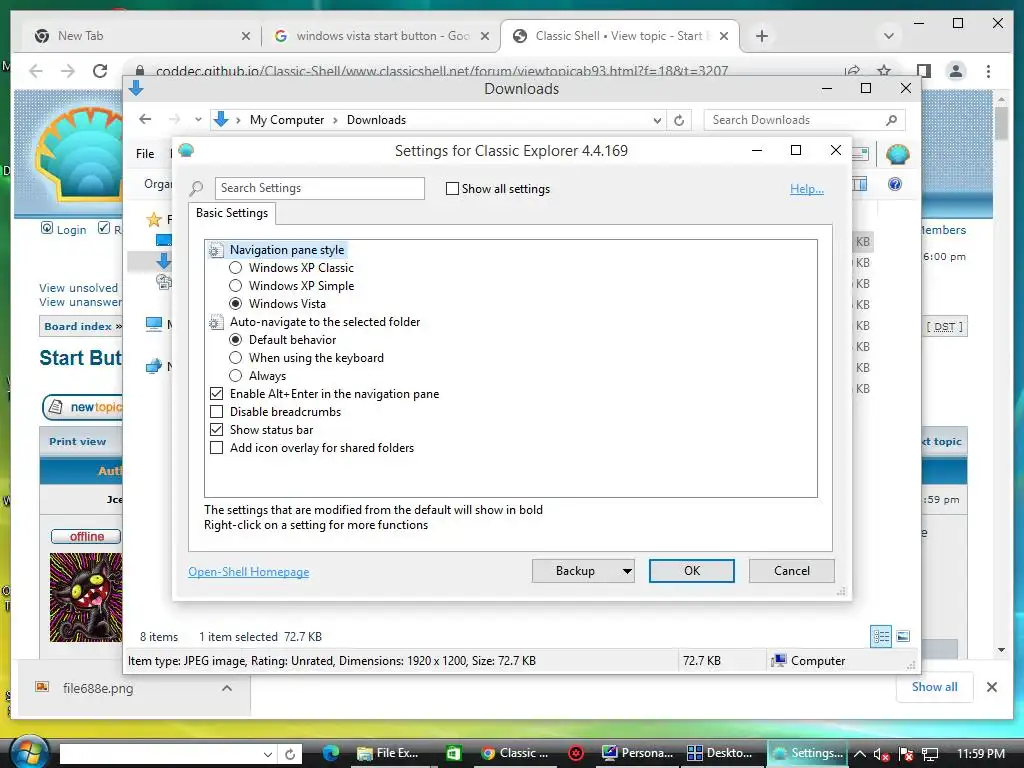Expand the My Computer breadcrumb arrow in Downloads

pos(335,120)
